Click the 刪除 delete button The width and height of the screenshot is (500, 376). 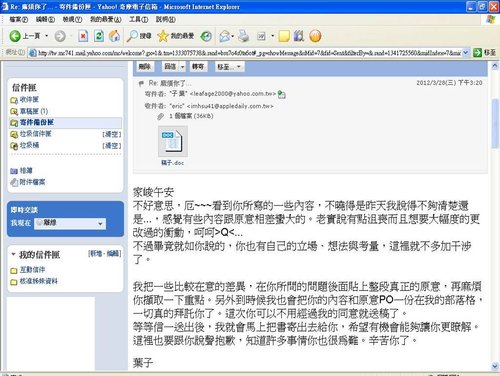pyautogui.click(x=145, y=67)
